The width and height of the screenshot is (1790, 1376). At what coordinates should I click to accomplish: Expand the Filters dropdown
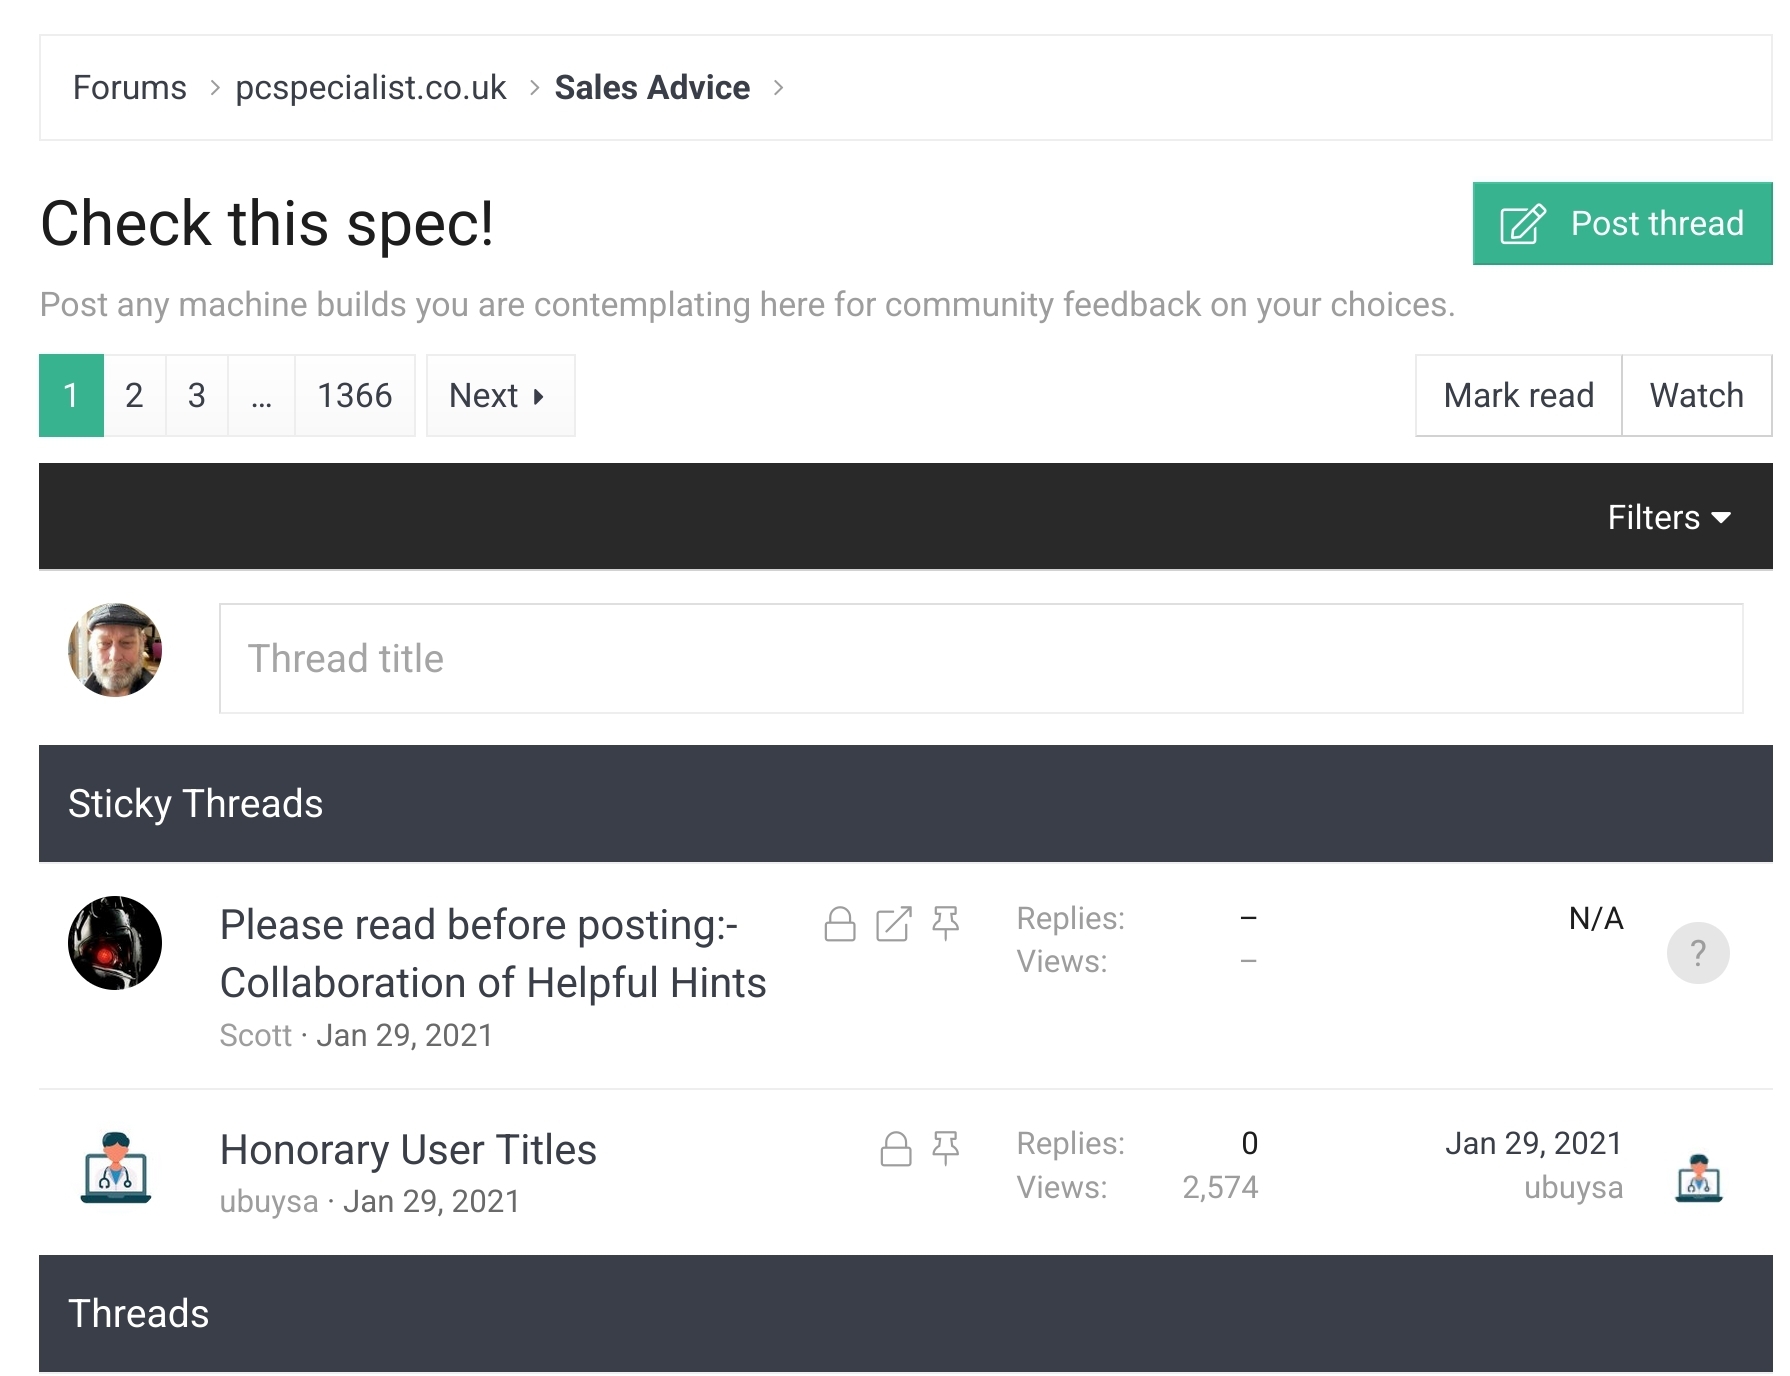1669,517
